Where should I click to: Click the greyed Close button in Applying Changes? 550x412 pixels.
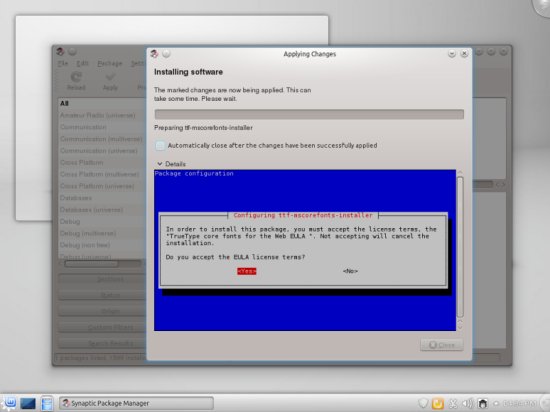pyautogui.click(x=442, y=345)
